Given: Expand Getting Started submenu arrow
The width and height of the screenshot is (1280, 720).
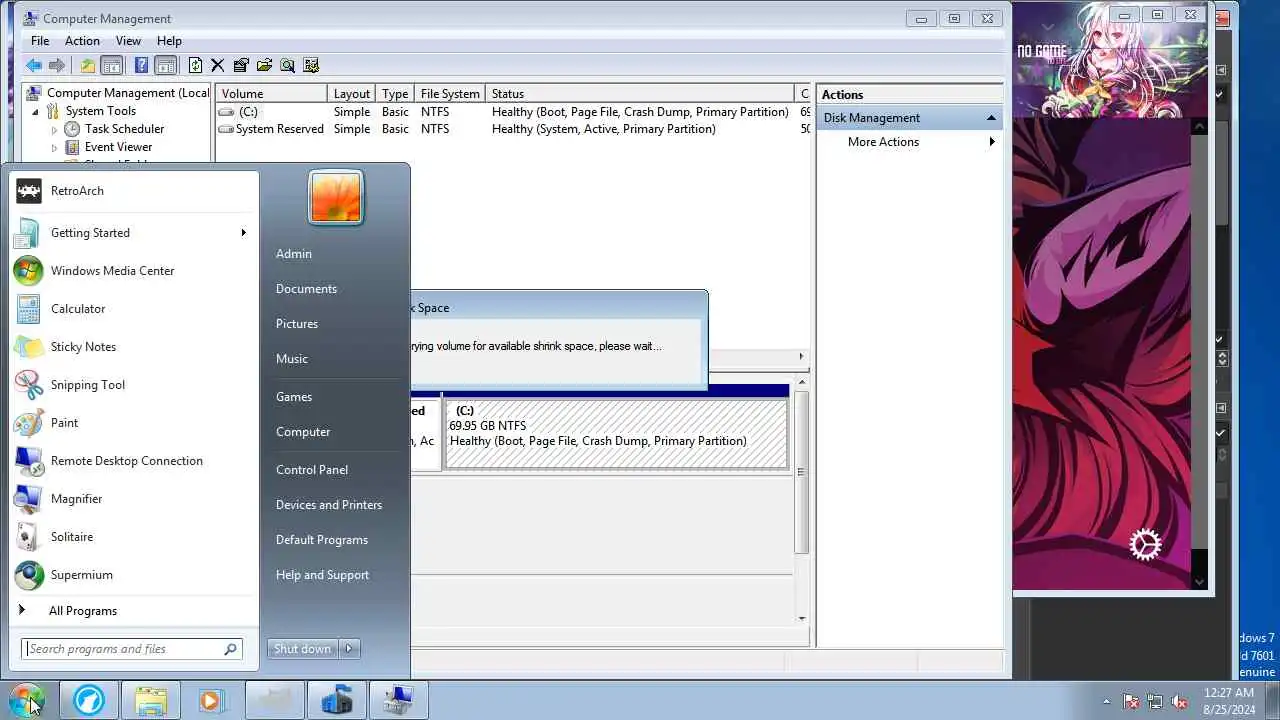Looking at the screenshot, I should pyautogui.click(x=243, y=233).
